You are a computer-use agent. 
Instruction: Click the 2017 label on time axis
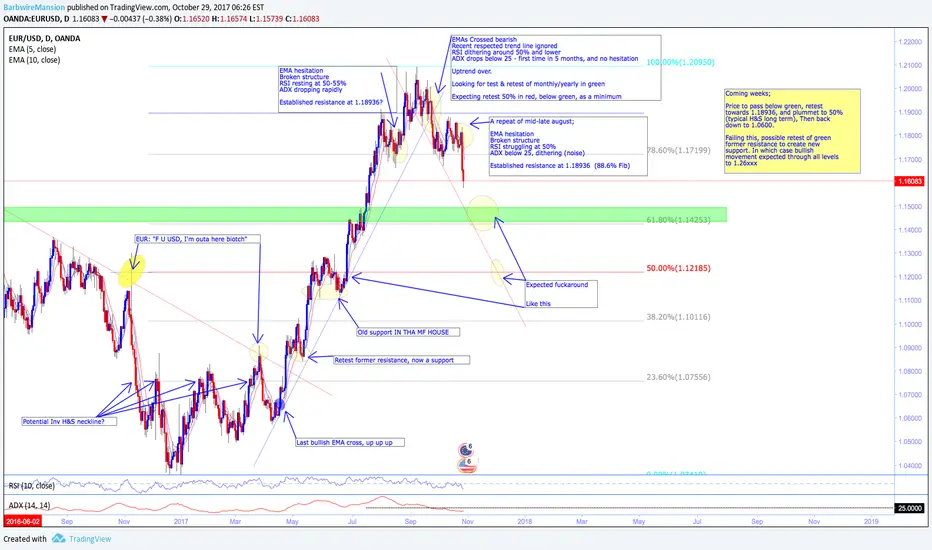click(181, 521)
